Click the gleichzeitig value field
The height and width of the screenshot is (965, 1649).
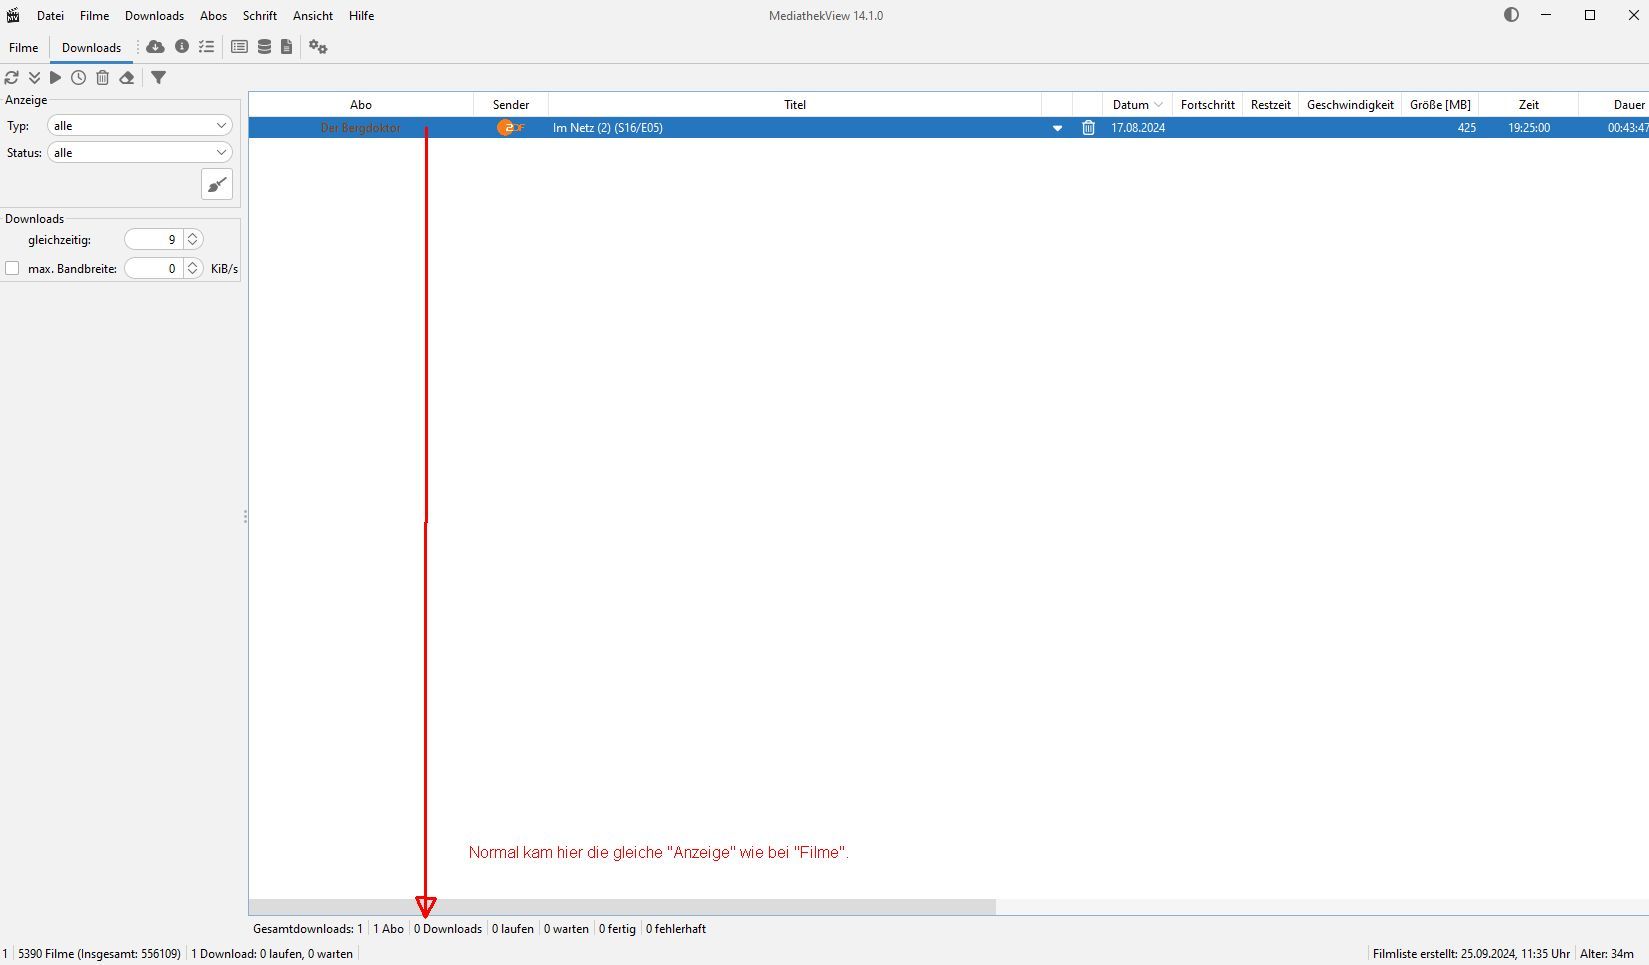pyautogui.click(x=154, y=239)
